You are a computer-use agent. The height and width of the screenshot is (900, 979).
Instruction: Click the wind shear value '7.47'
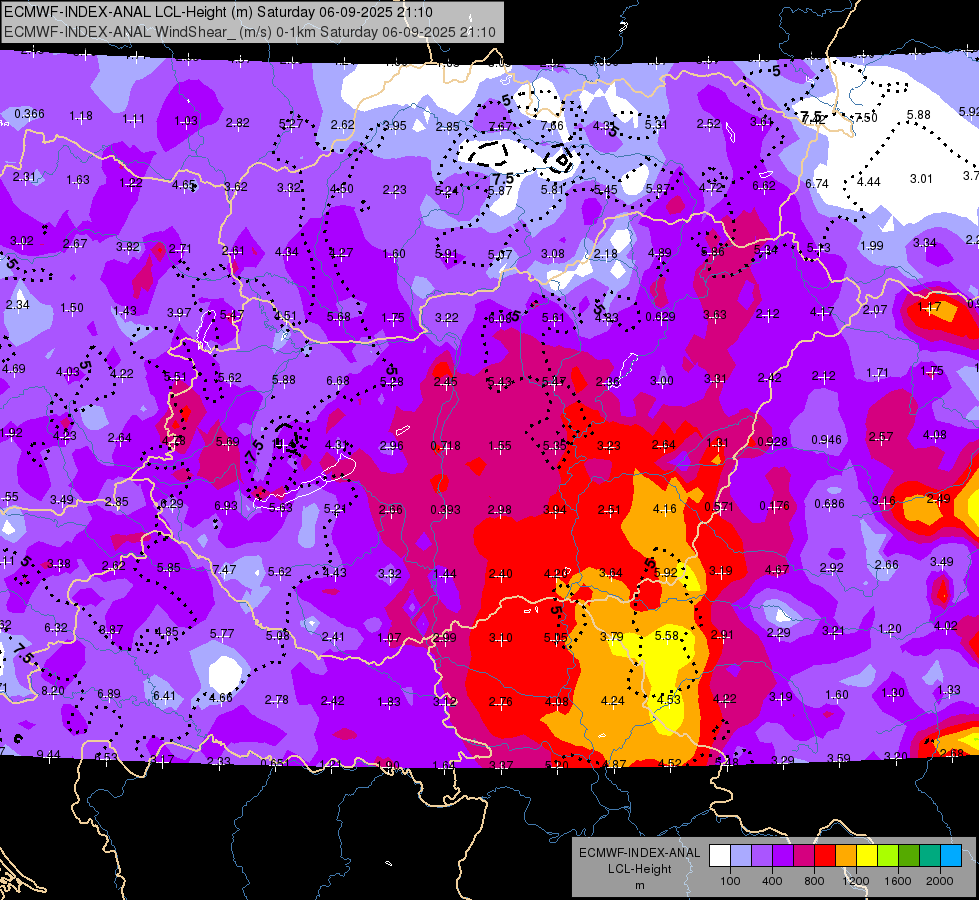point(224,569)
